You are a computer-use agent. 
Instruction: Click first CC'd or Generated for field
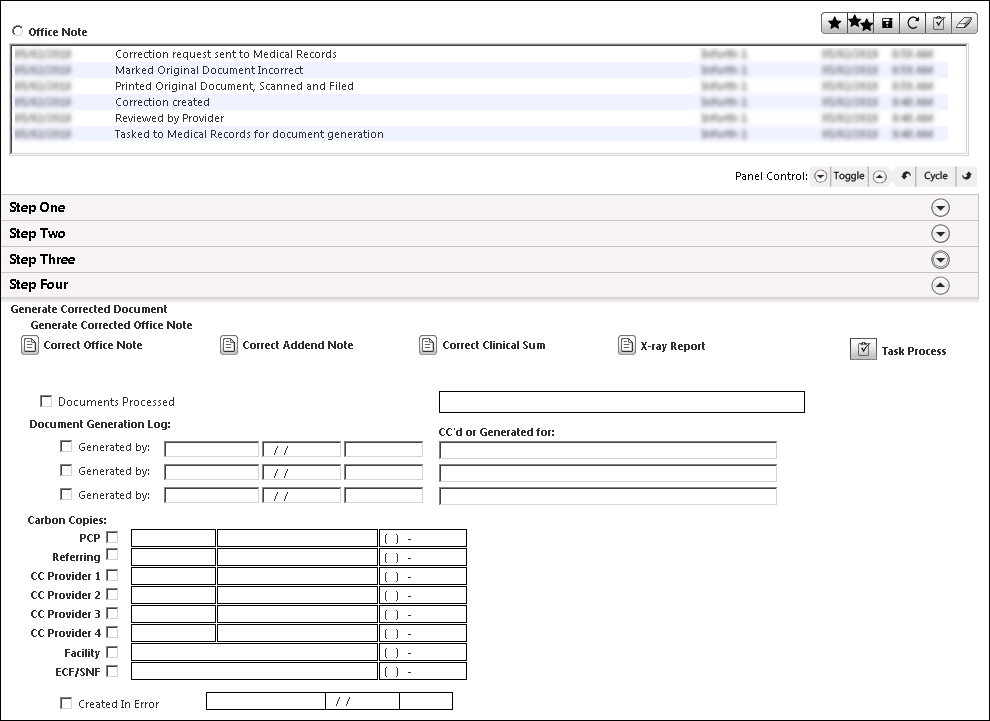click(x=608, y=450)
